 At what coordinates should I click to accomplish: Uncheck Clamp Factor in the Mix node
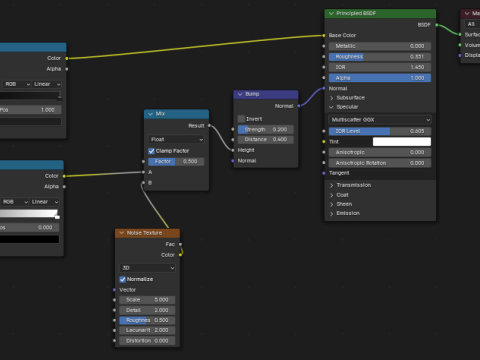(152, 151)
